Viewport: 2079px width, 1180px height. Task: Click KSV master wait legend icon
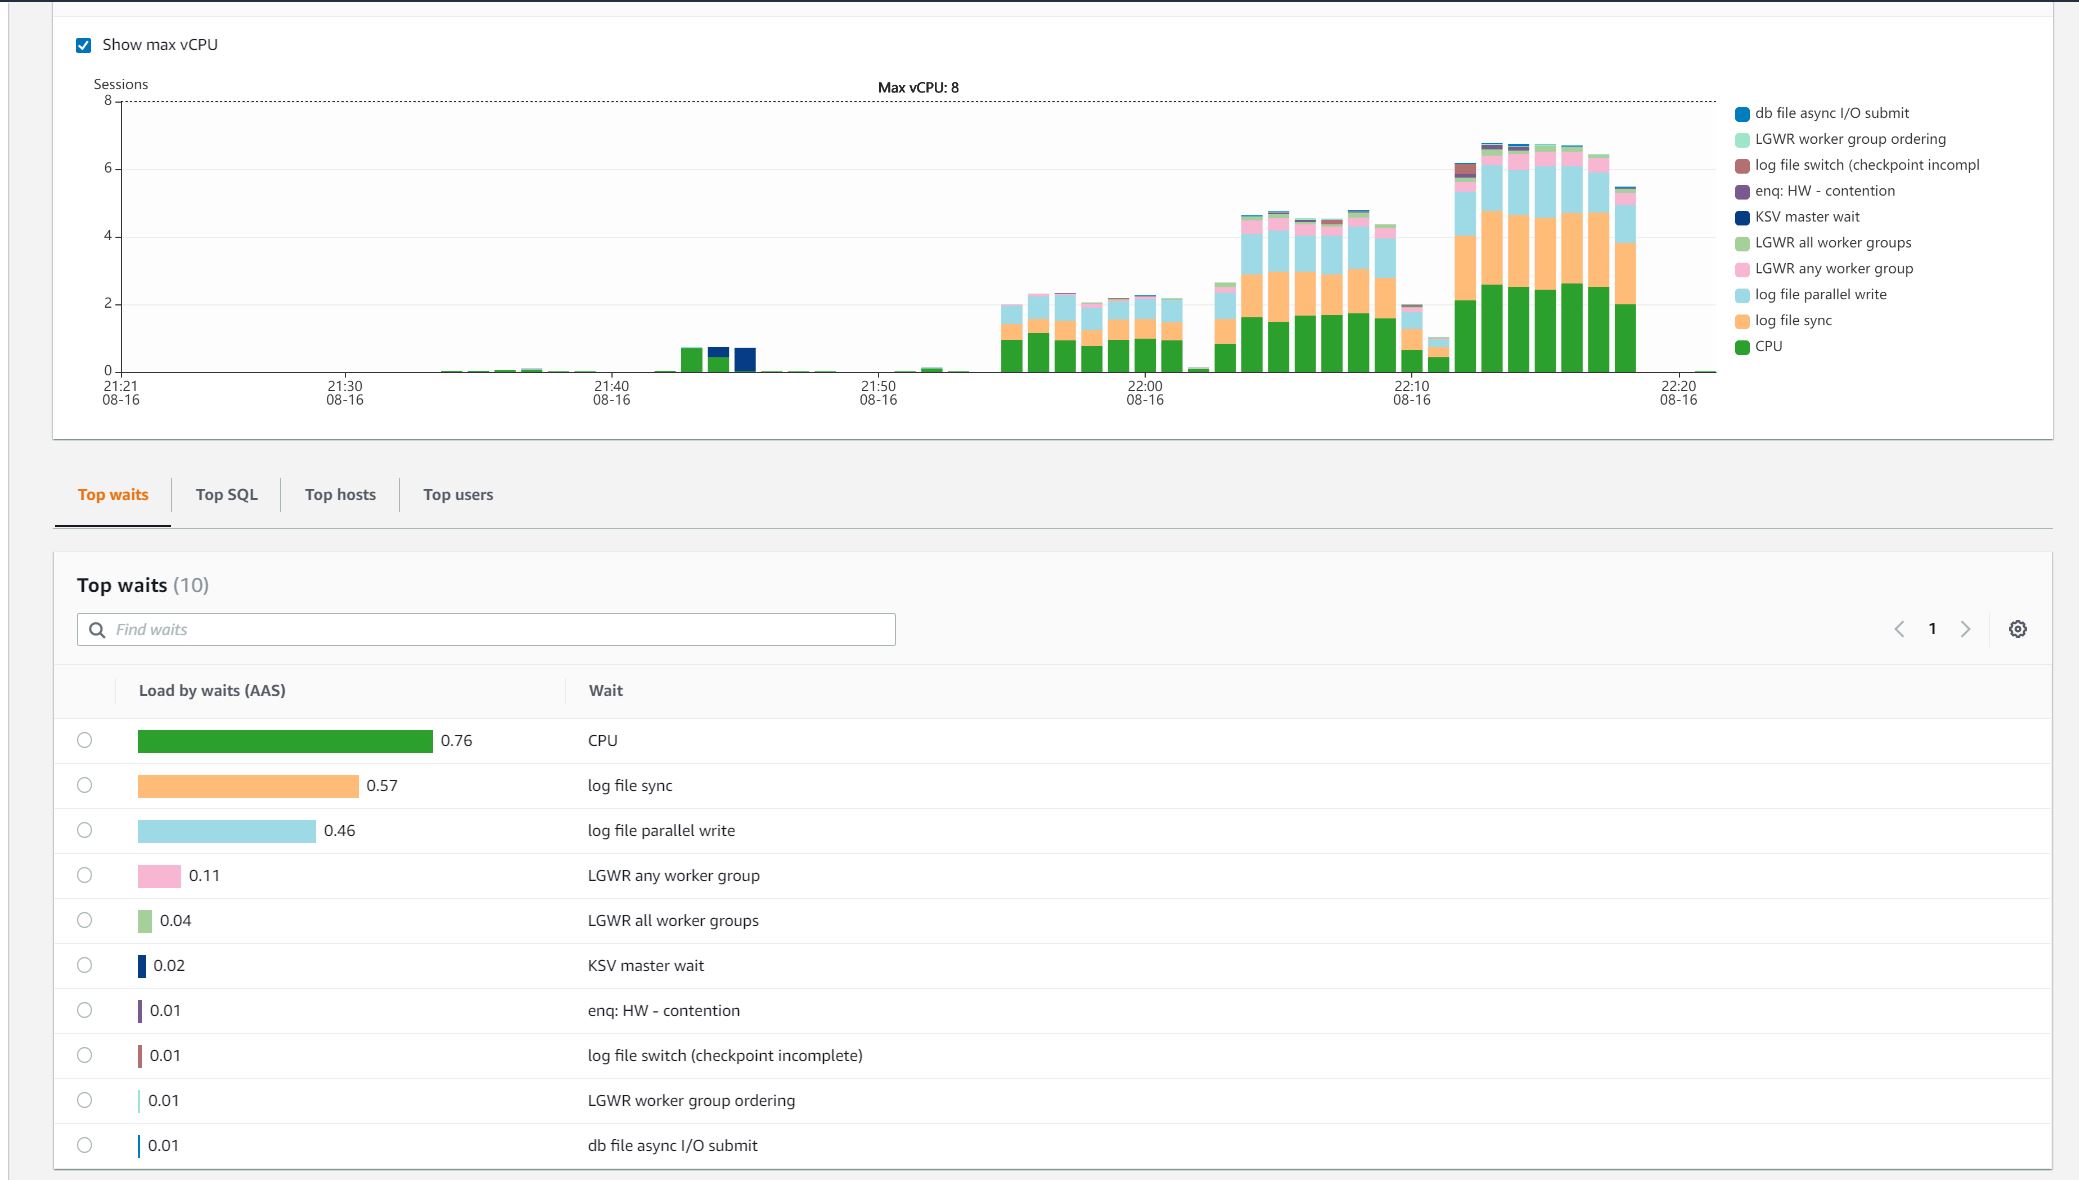[x=1742, y=217]
